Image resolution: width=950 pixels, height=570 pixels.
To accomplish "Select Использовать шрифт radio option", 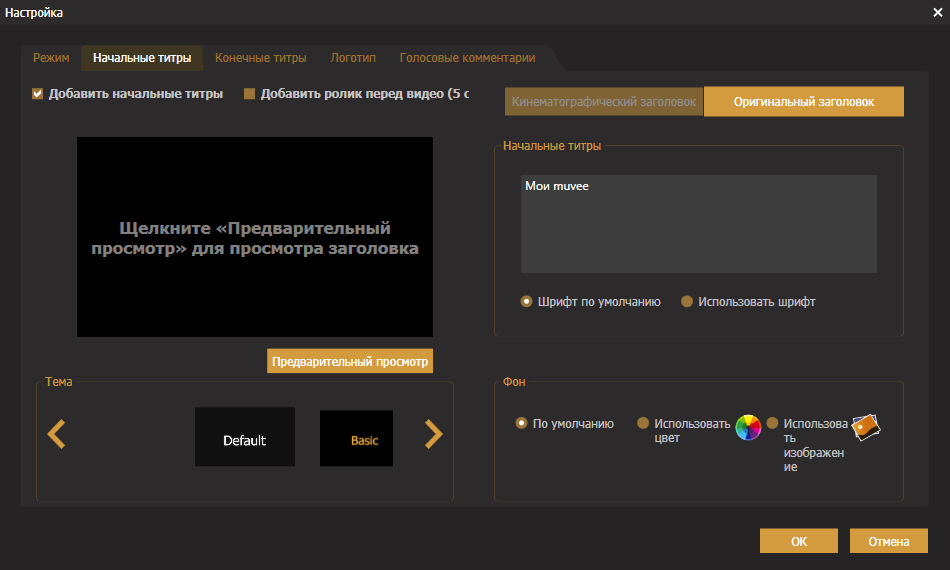I will point(686,301).
